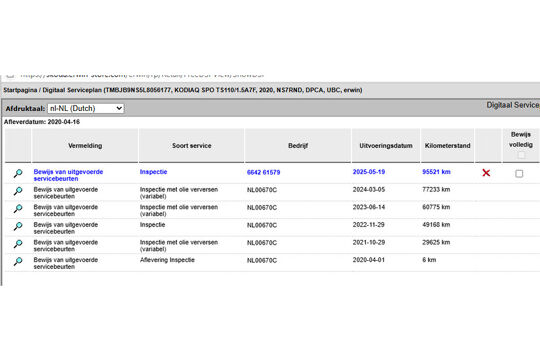Open magnifier for the 2021-10-29 service entry
The width and height of the screenshot is (540, 360).
click(x=18, y=244)
